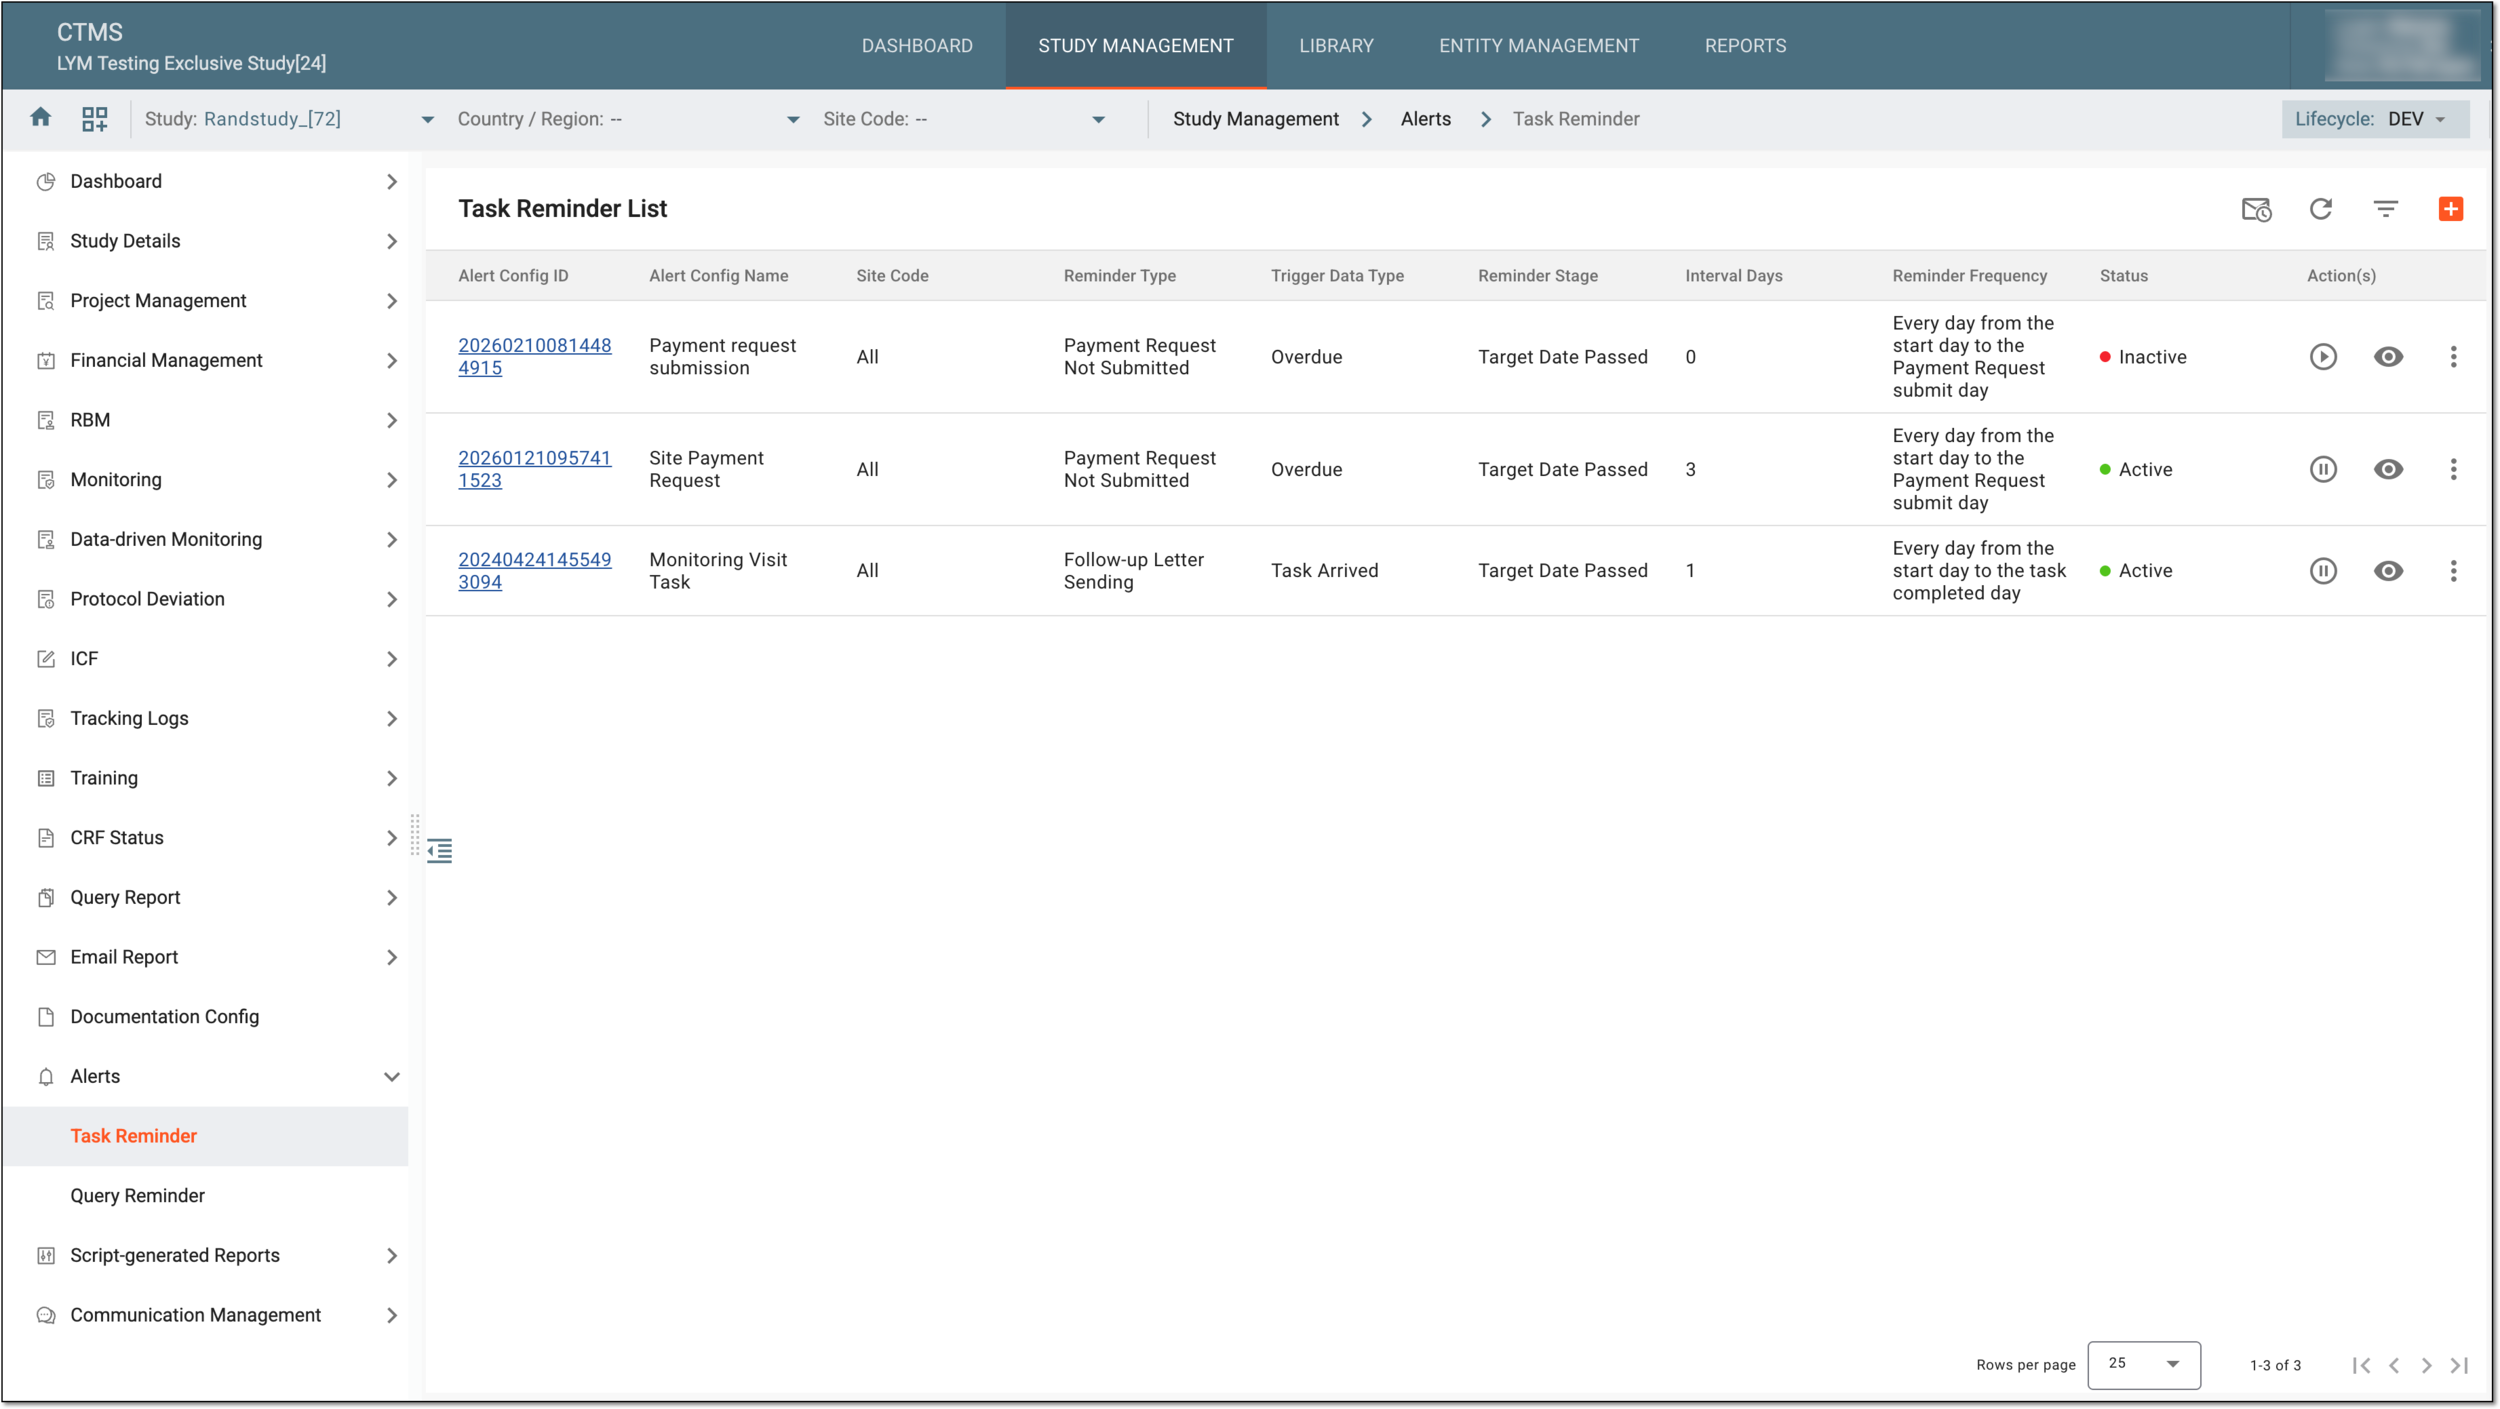
Task: Click the Financial Management icon in sidebar
Action: pyautogui.click(x=46, y=361)
